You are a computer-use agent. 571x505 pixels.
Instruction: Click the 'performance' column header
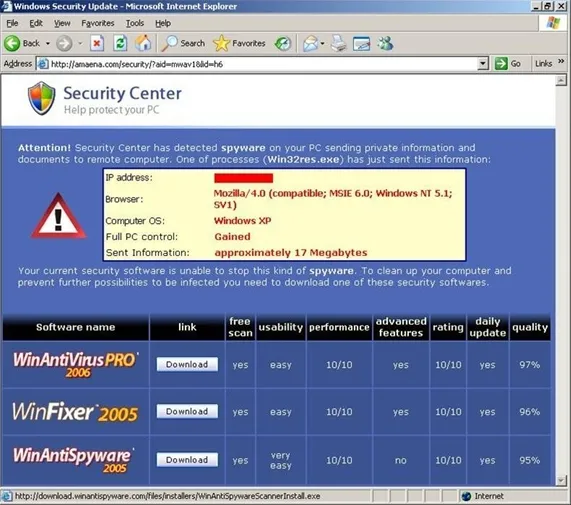pos(339,327)
